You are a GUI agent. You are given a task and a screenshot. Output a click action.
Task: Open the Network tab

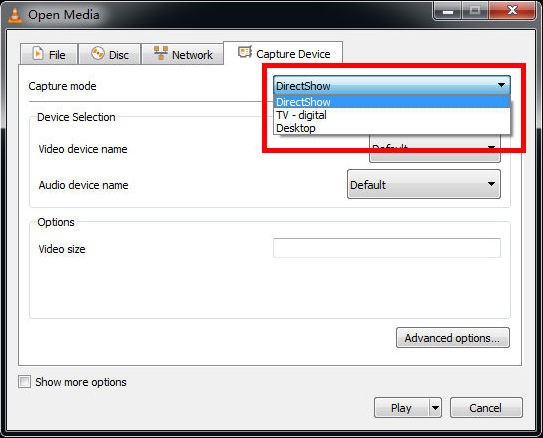pos(183,54)
